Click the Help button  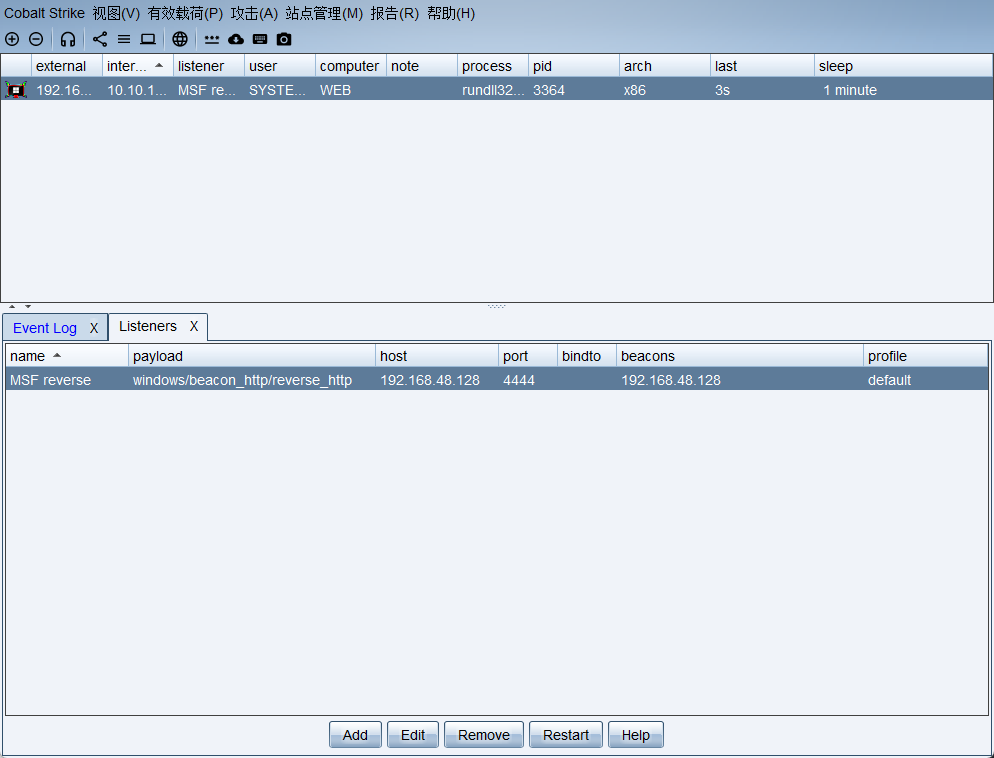(x=635, y=735)
